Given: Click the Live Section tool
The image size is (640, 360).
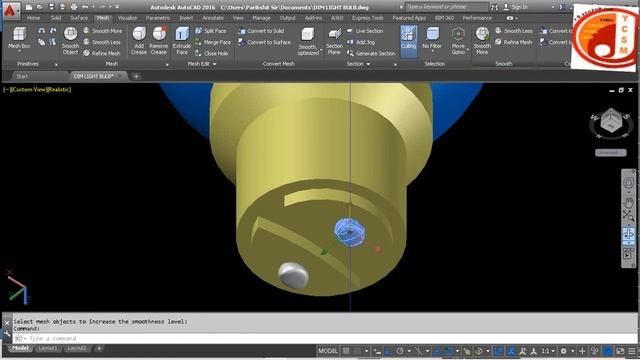Looking at the screenshot, I should click(365, 31).
